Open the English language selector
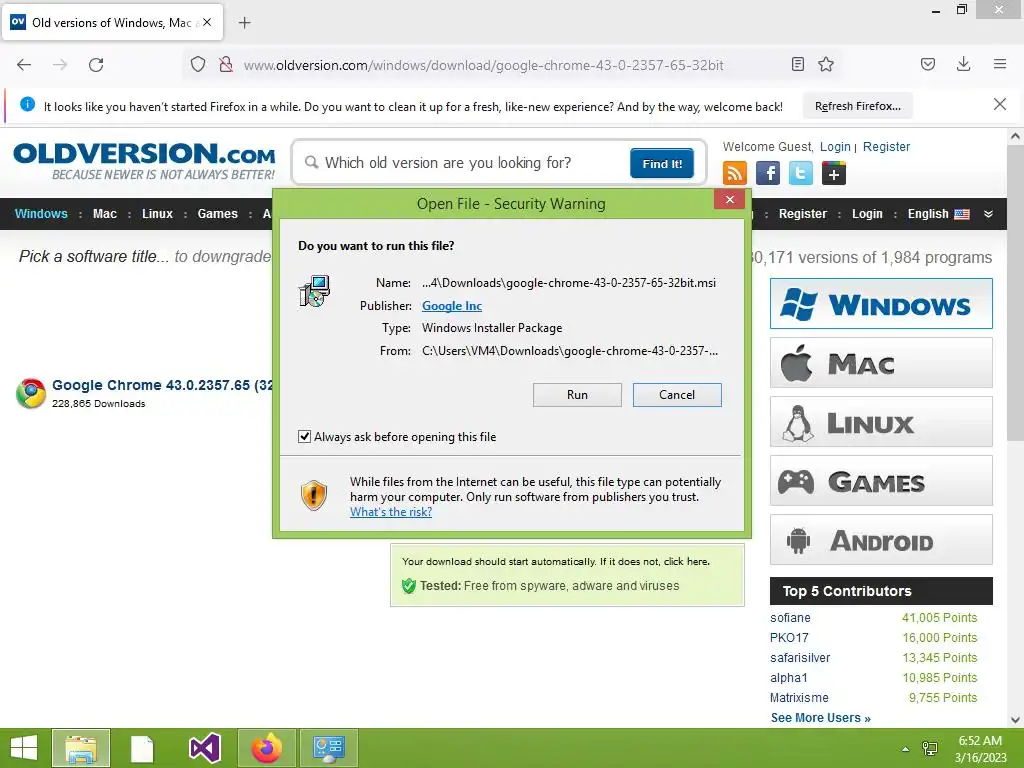The width and height of the screenshot is (1024, 768). [x=938, y=214]
